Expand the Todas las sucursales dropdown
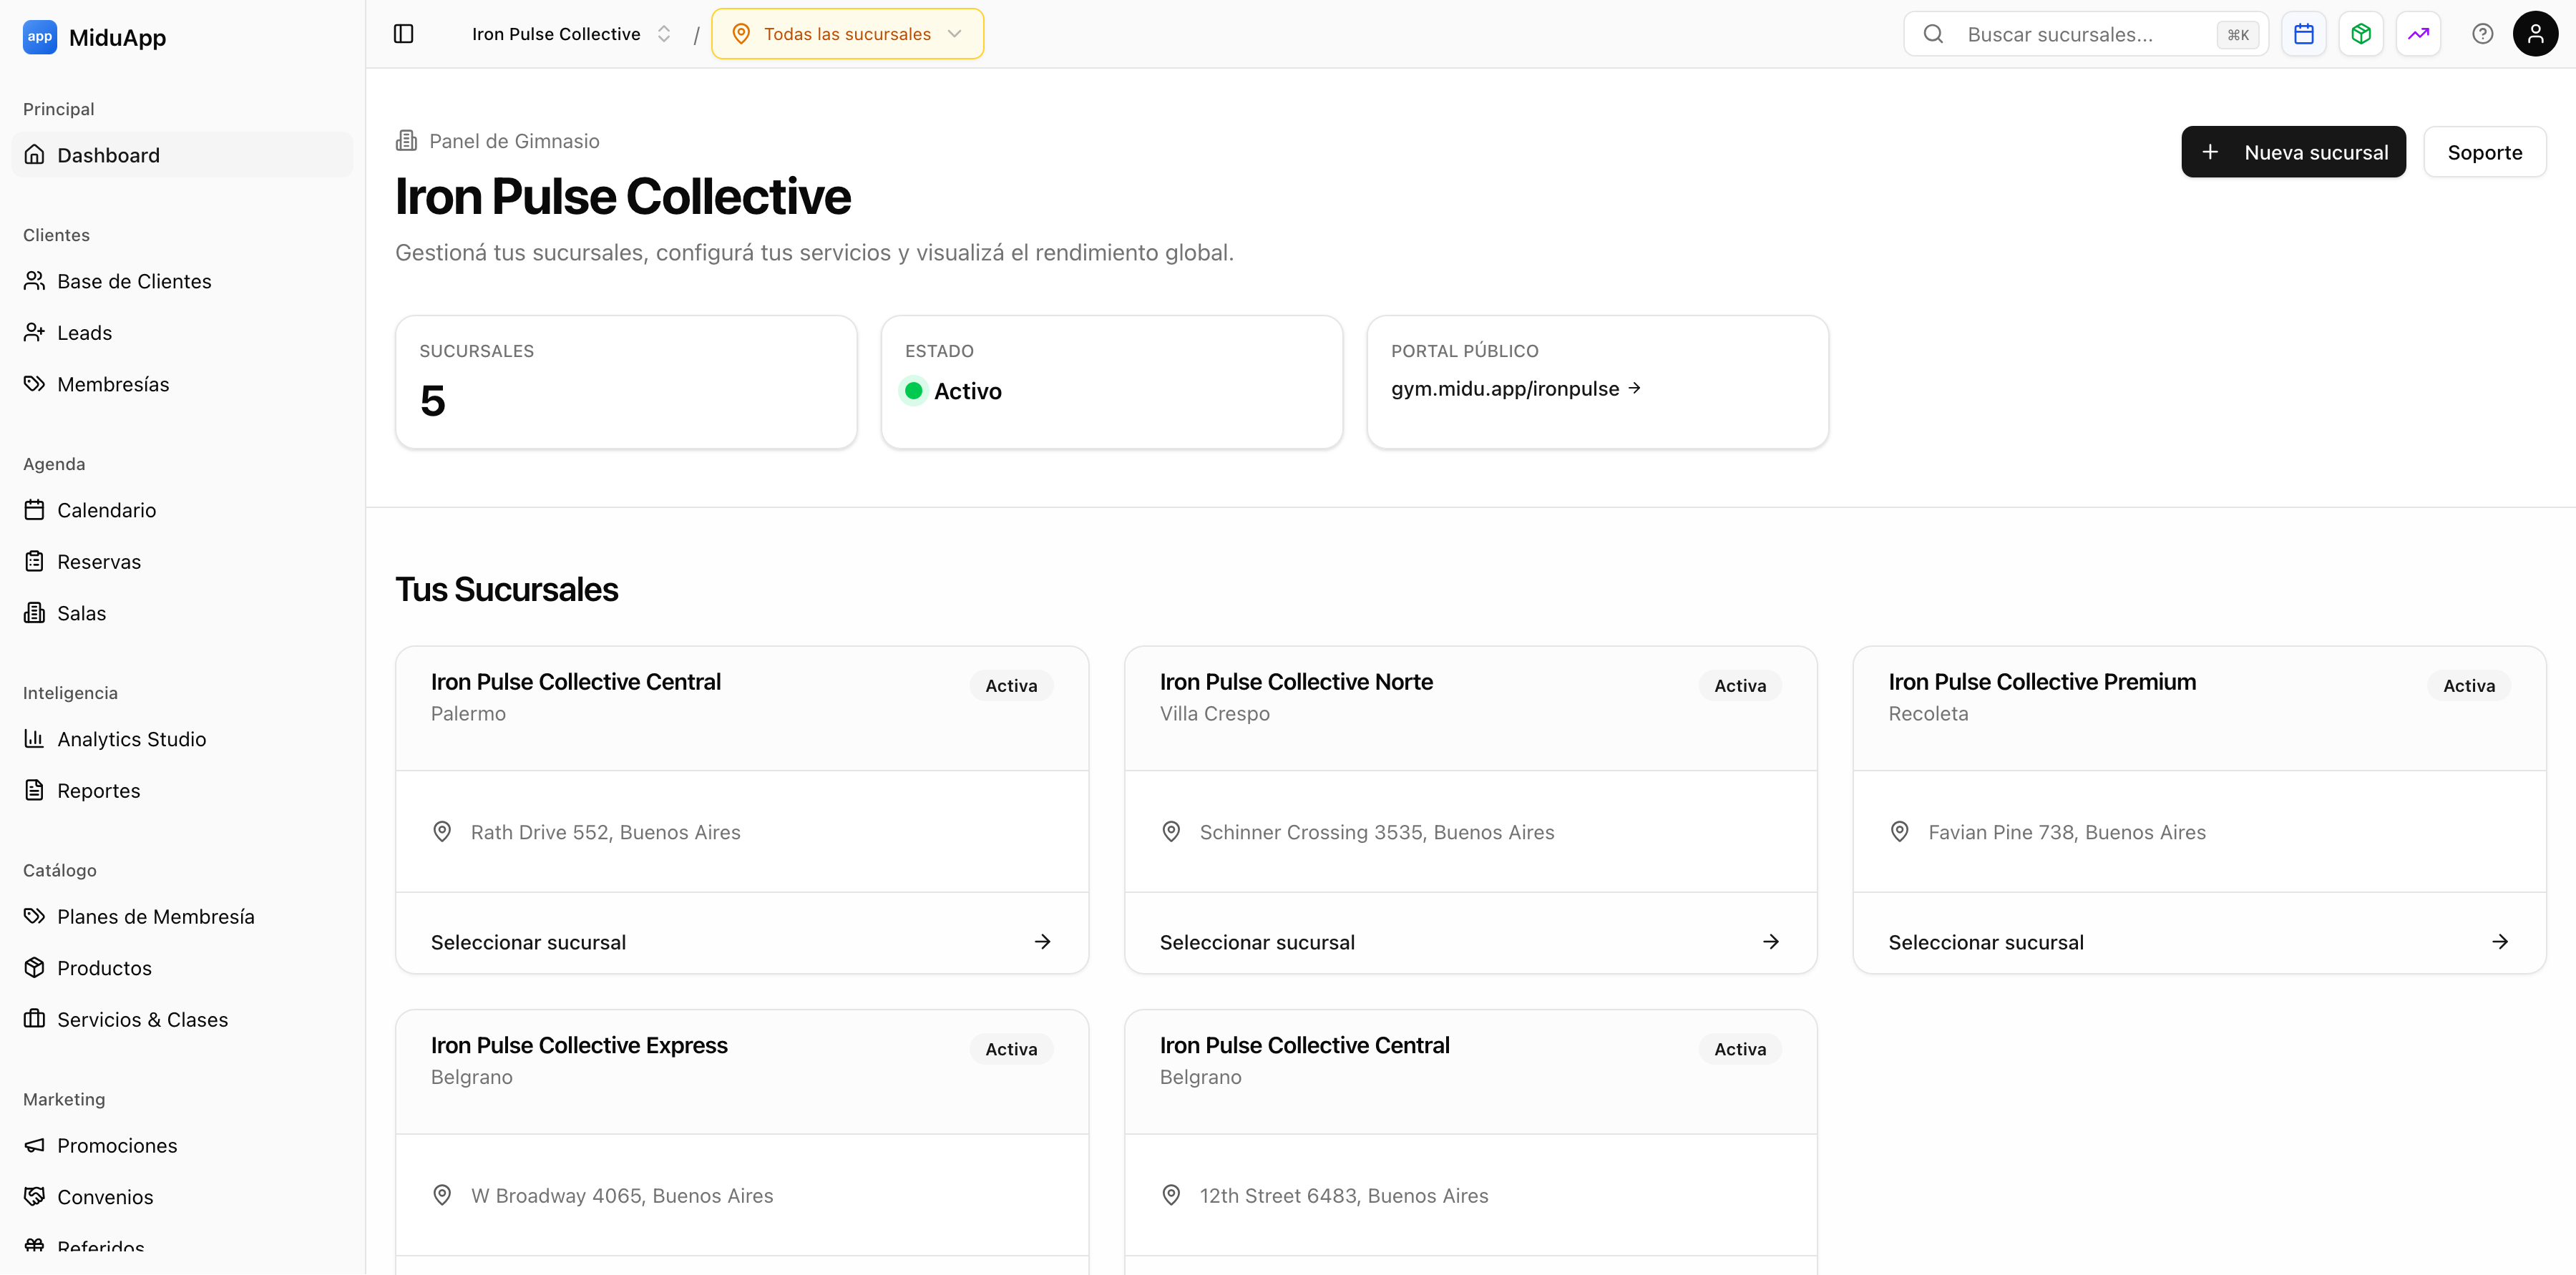The height and width of the screenshot is (1275, 2576). pyautogui.click(x=846, y=33)
